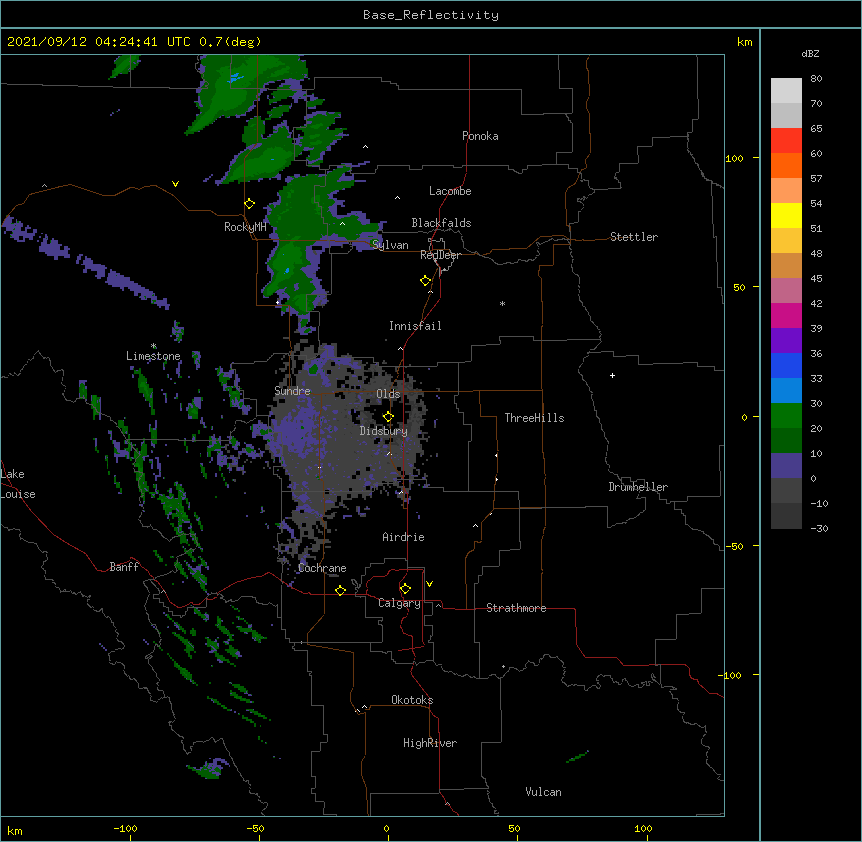The height and width of the screenshot is (842, 862).
Task: Click the yellow diamond marker above Calgary label
Action: click(405, 589)
